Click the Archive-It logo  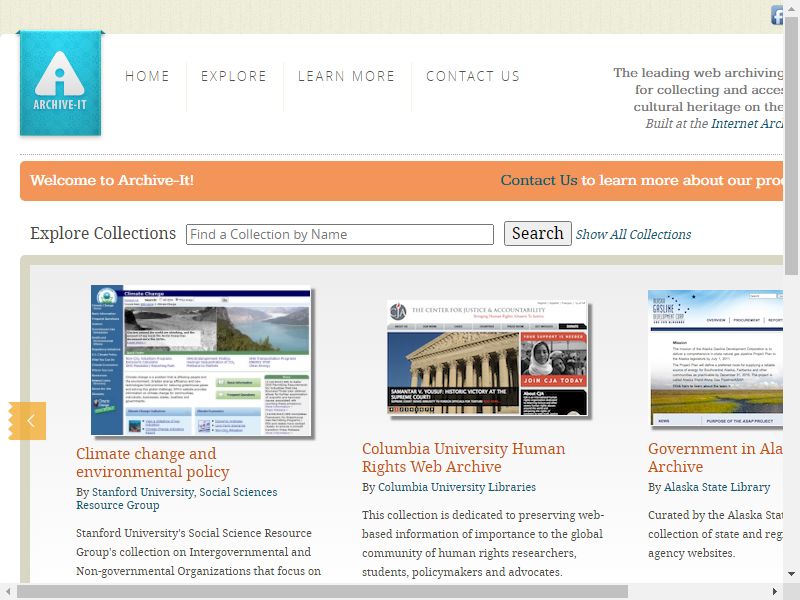(x=60, y=84)
